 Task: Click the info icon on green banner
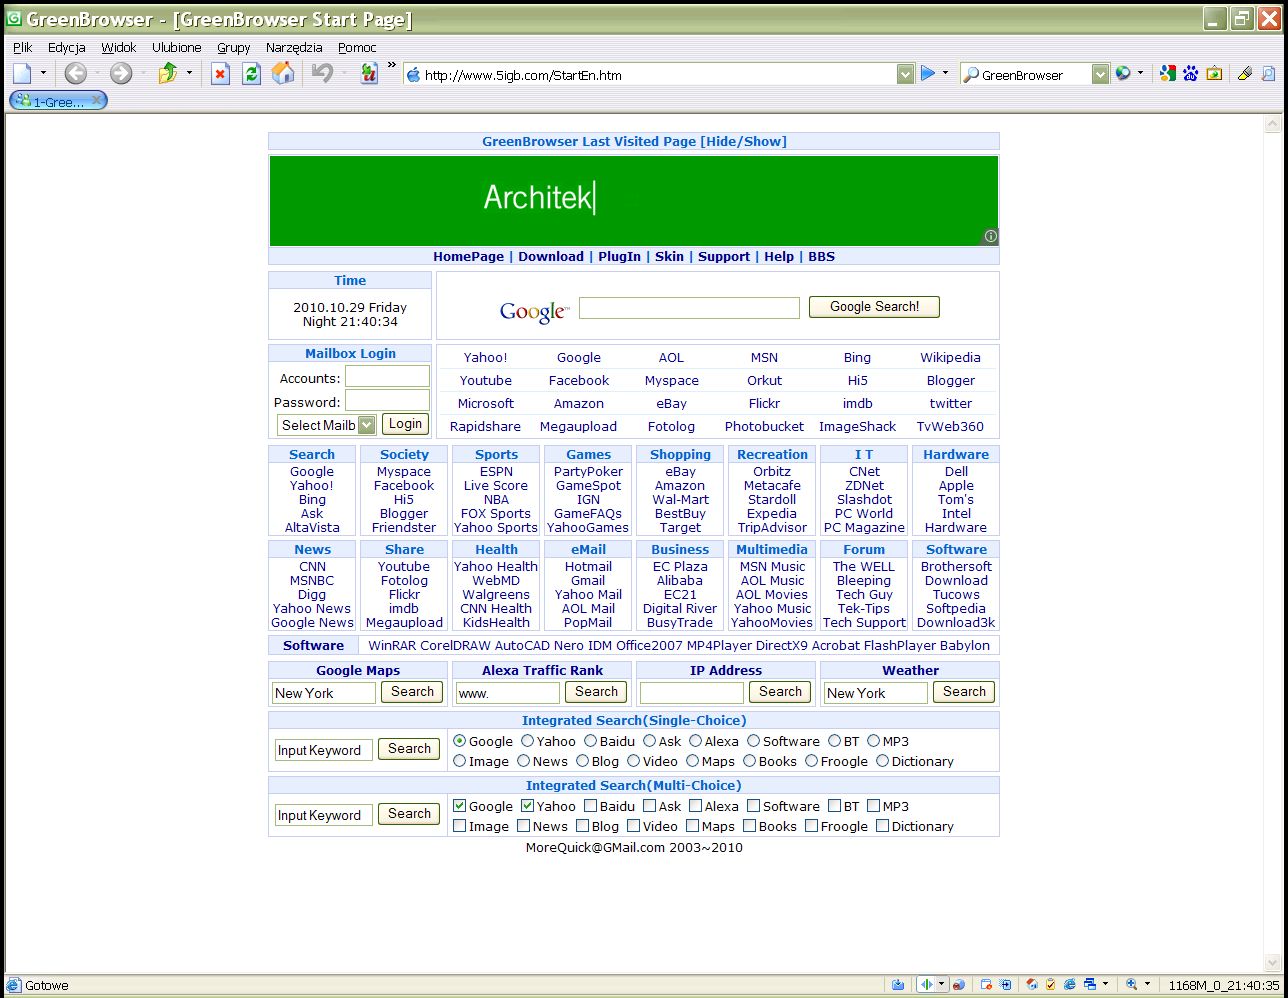(x=990, y=237)
